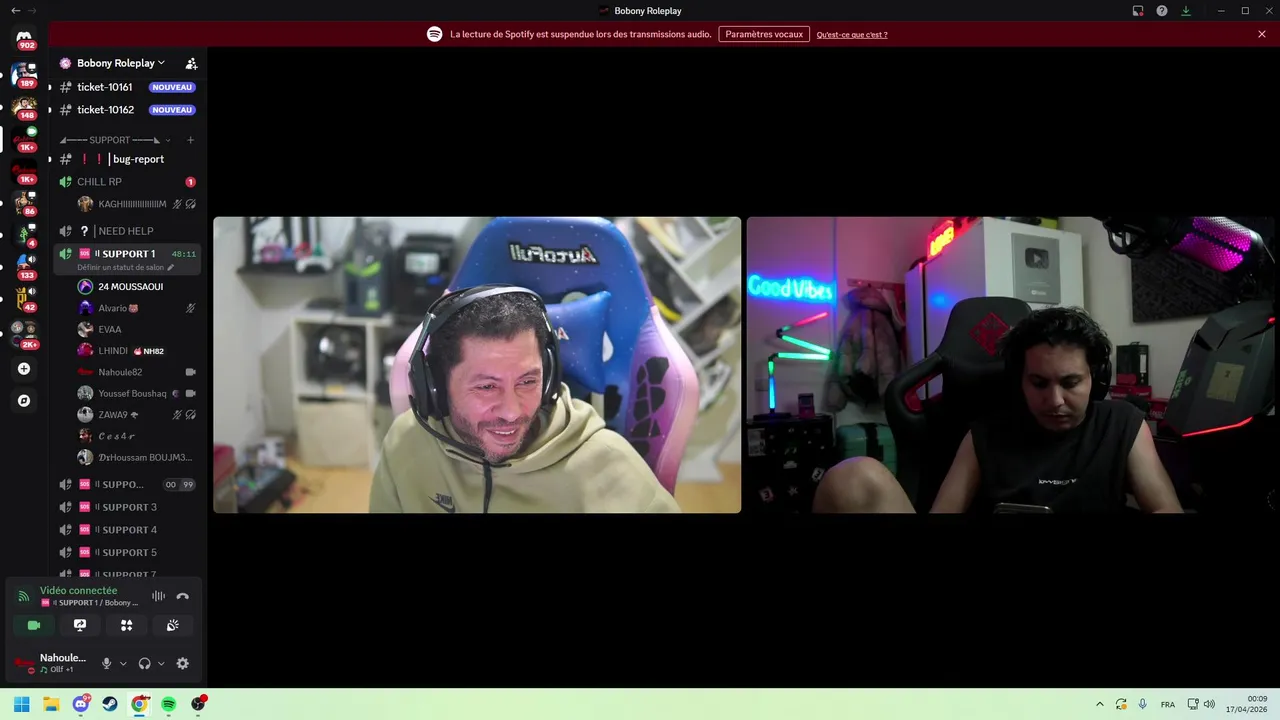Open Spotify from the taskbar

click(x=169, y=704)
